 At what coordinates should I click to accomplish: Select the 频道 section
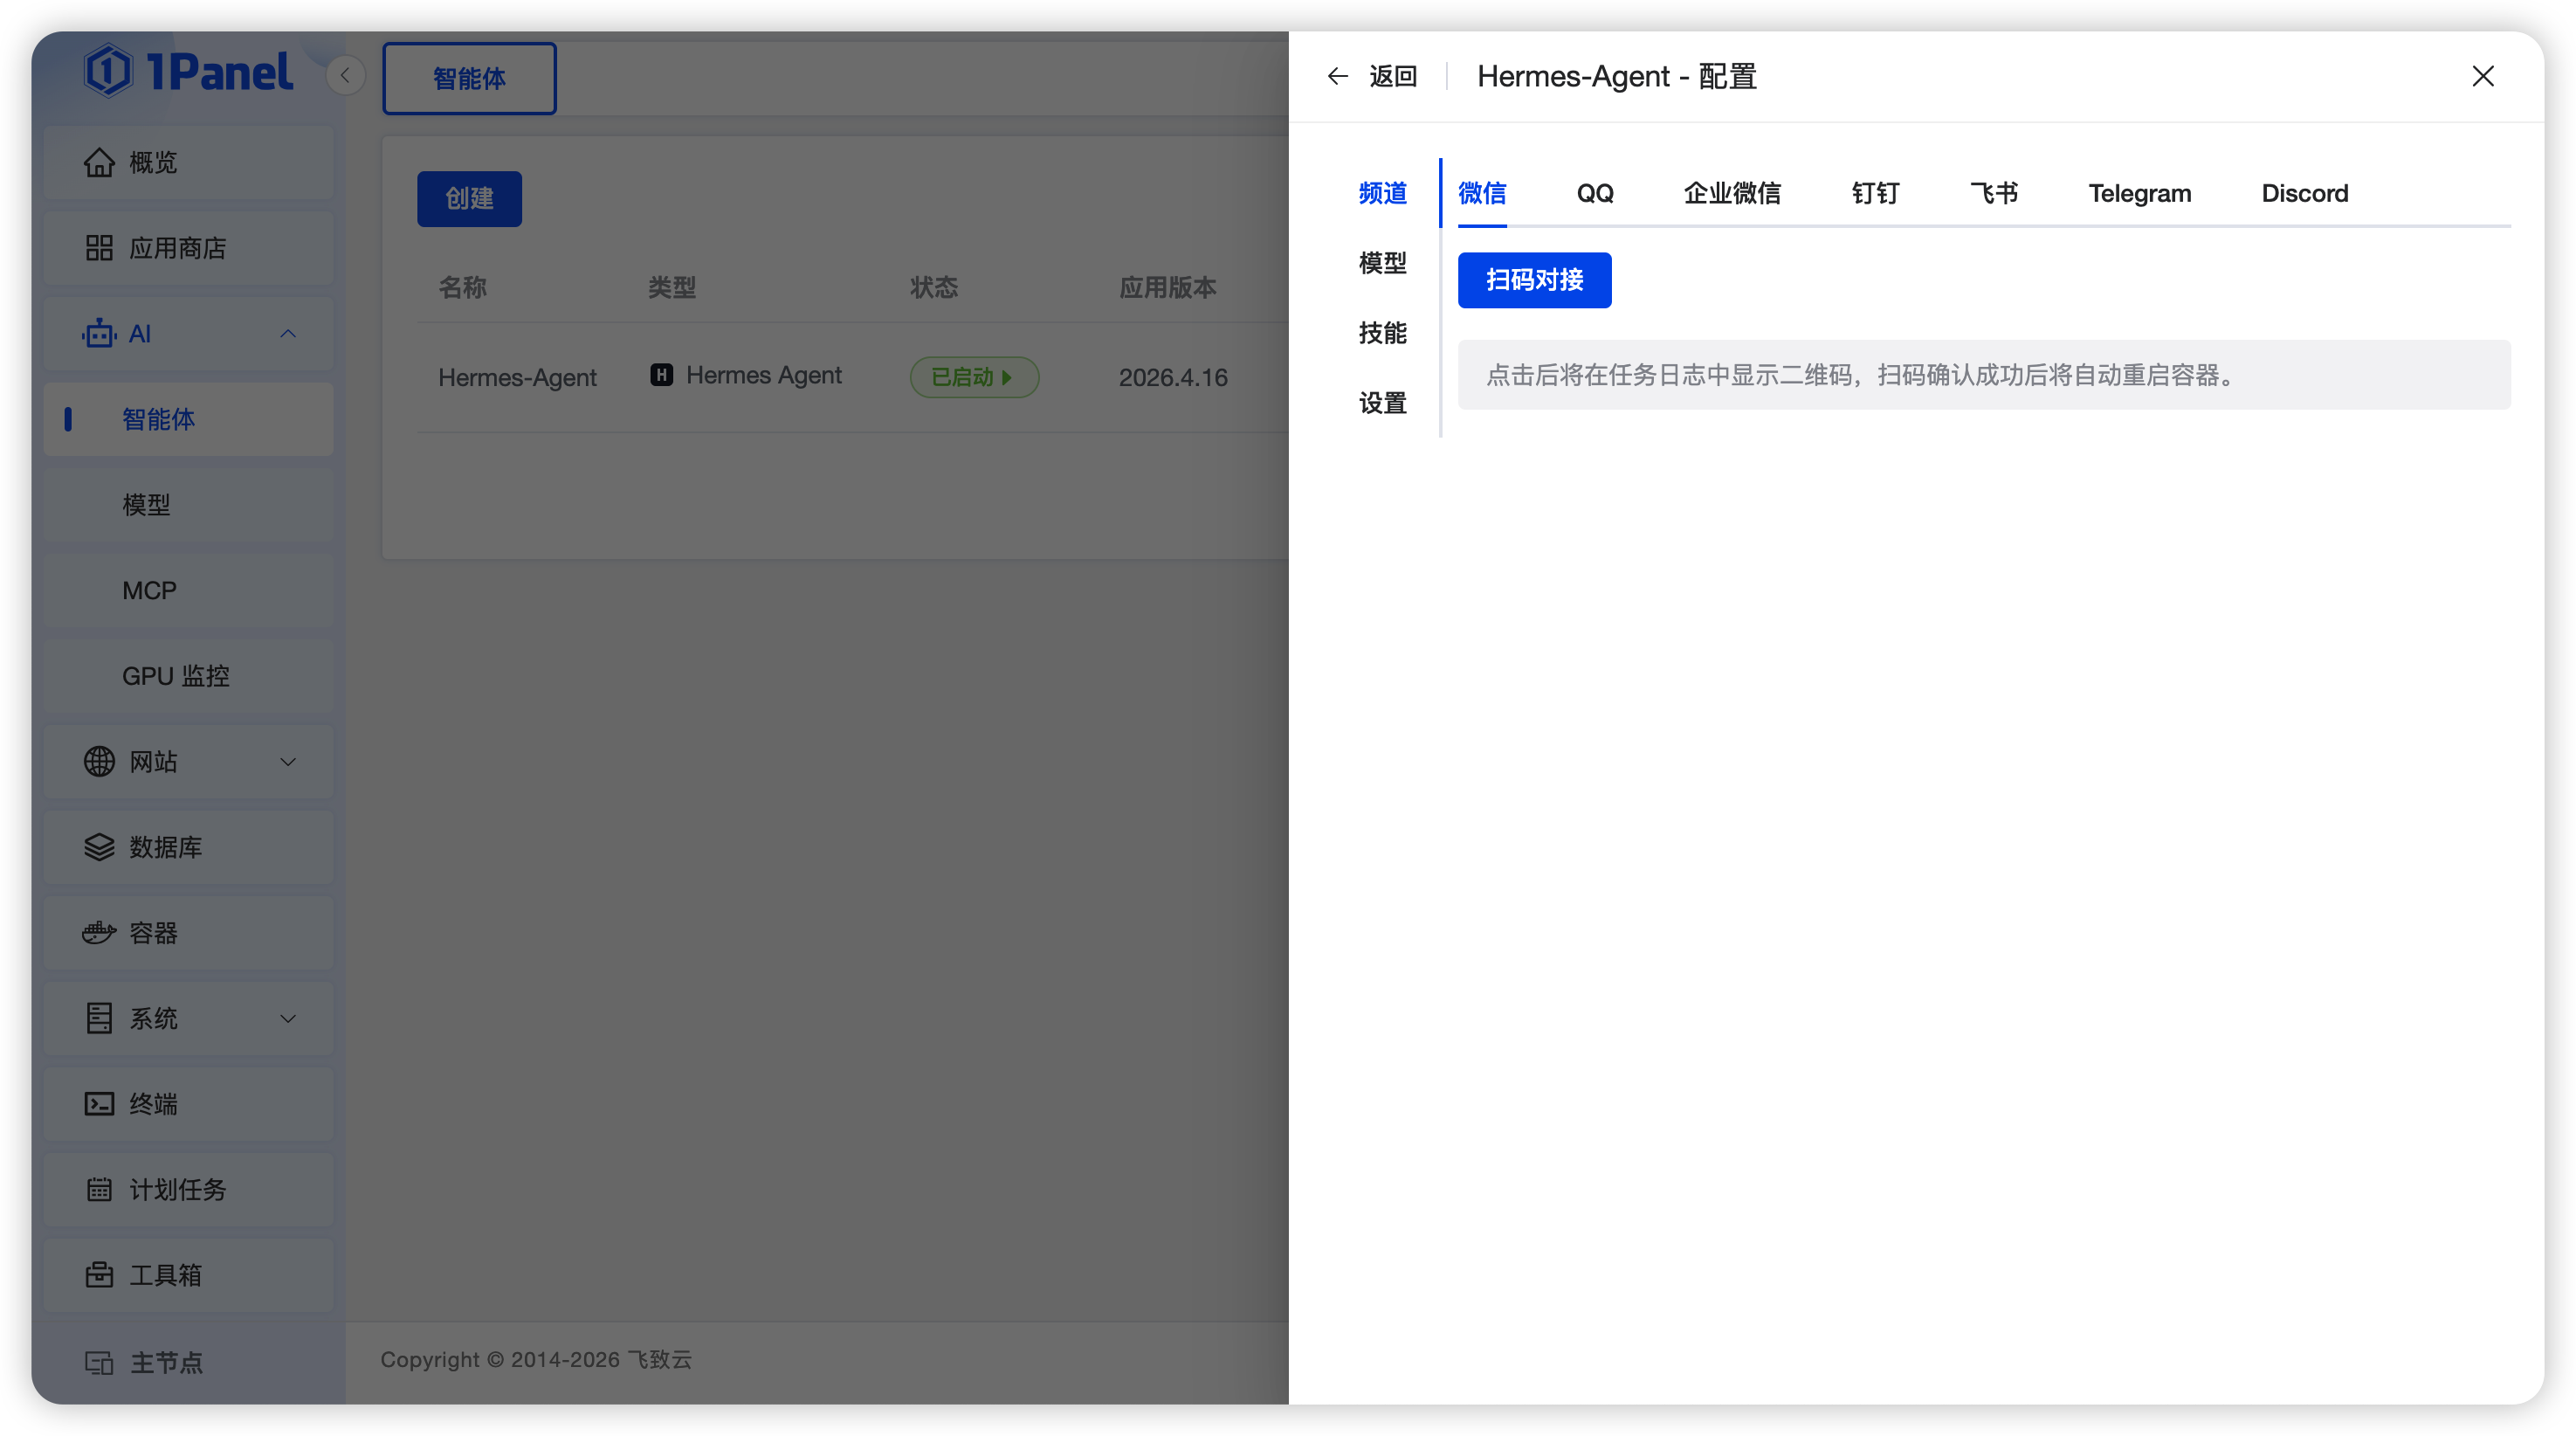(x=1382, y=193)
